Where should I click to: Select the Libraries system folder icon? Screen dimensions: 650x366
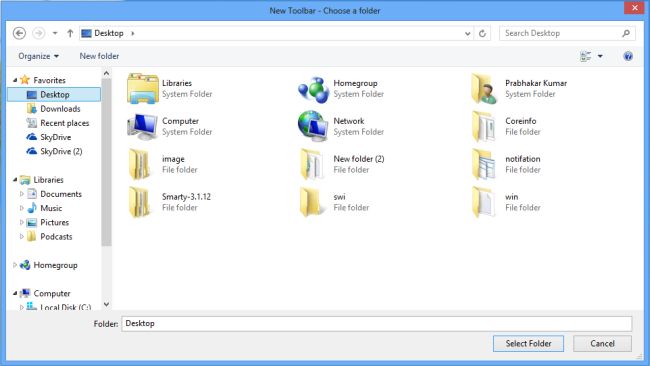coord(143,88)
